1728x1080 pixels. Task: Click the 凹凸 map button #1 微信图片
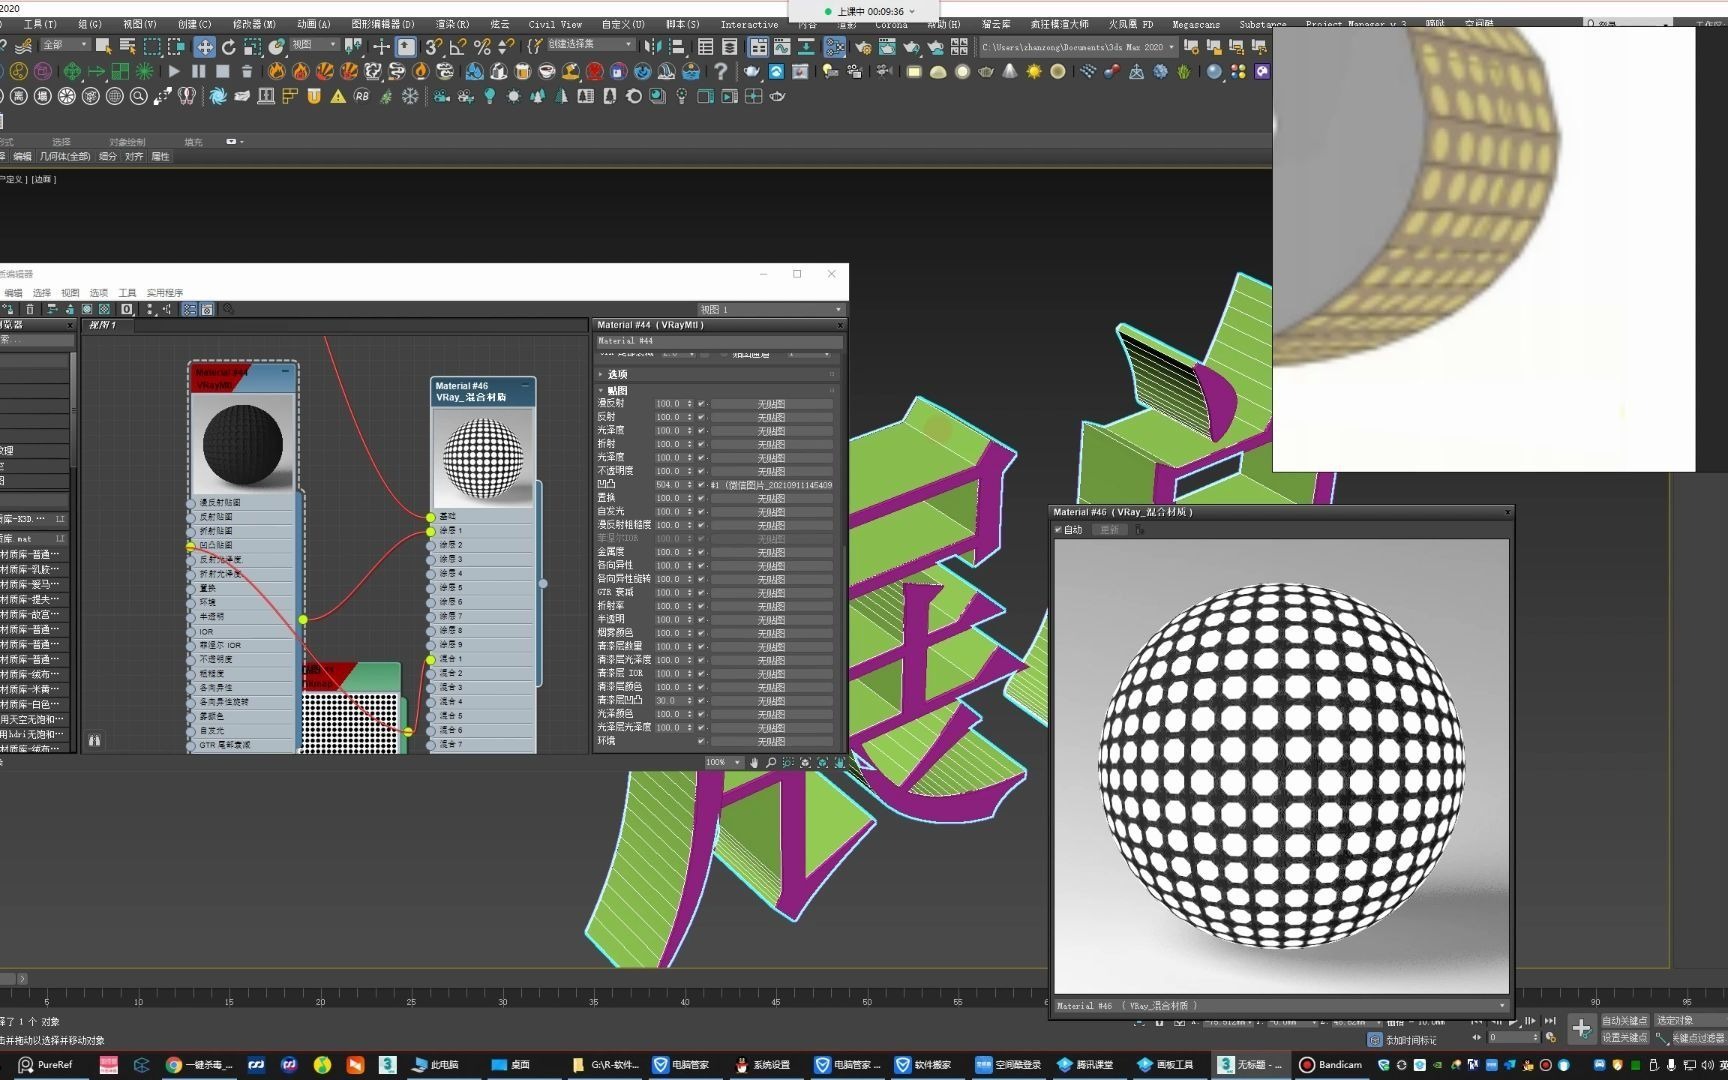pos(771,485)
